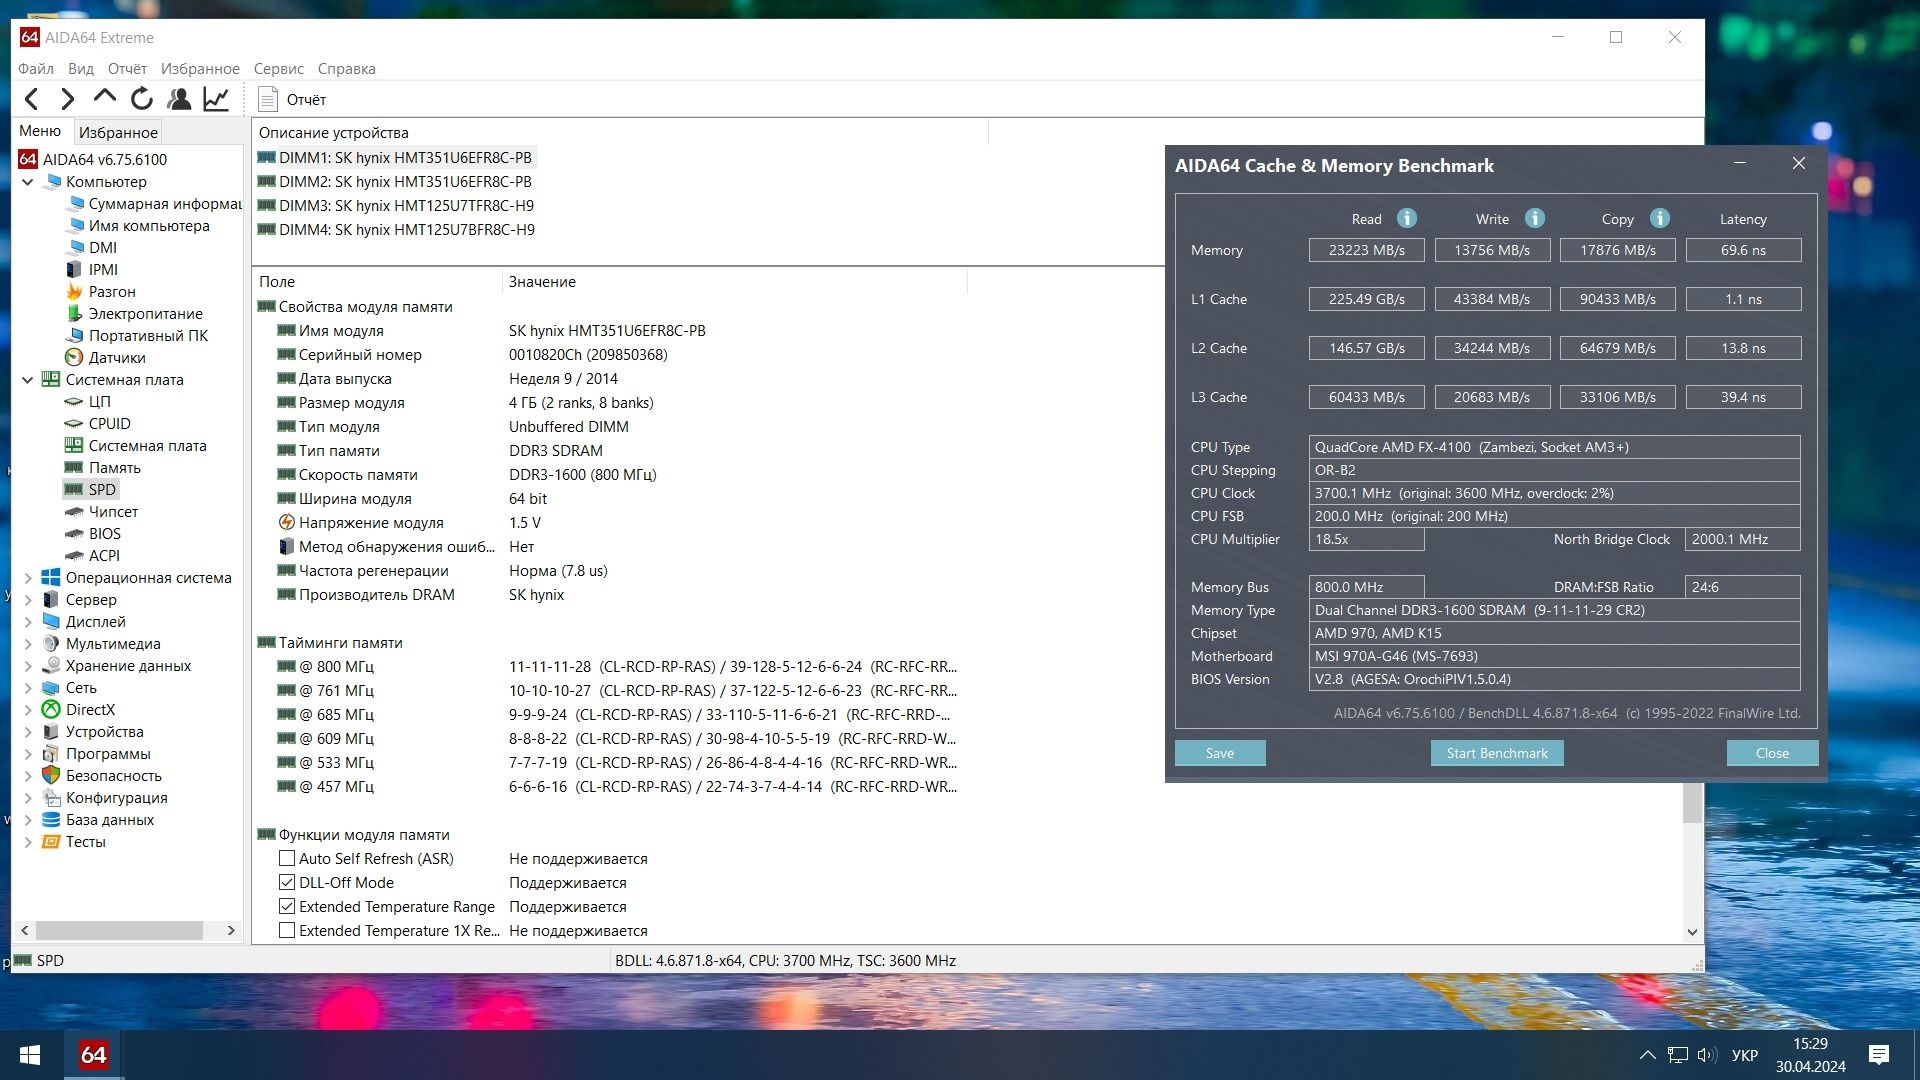
Task: Select the Чипсет chipset item
Action: click(113, 512)
